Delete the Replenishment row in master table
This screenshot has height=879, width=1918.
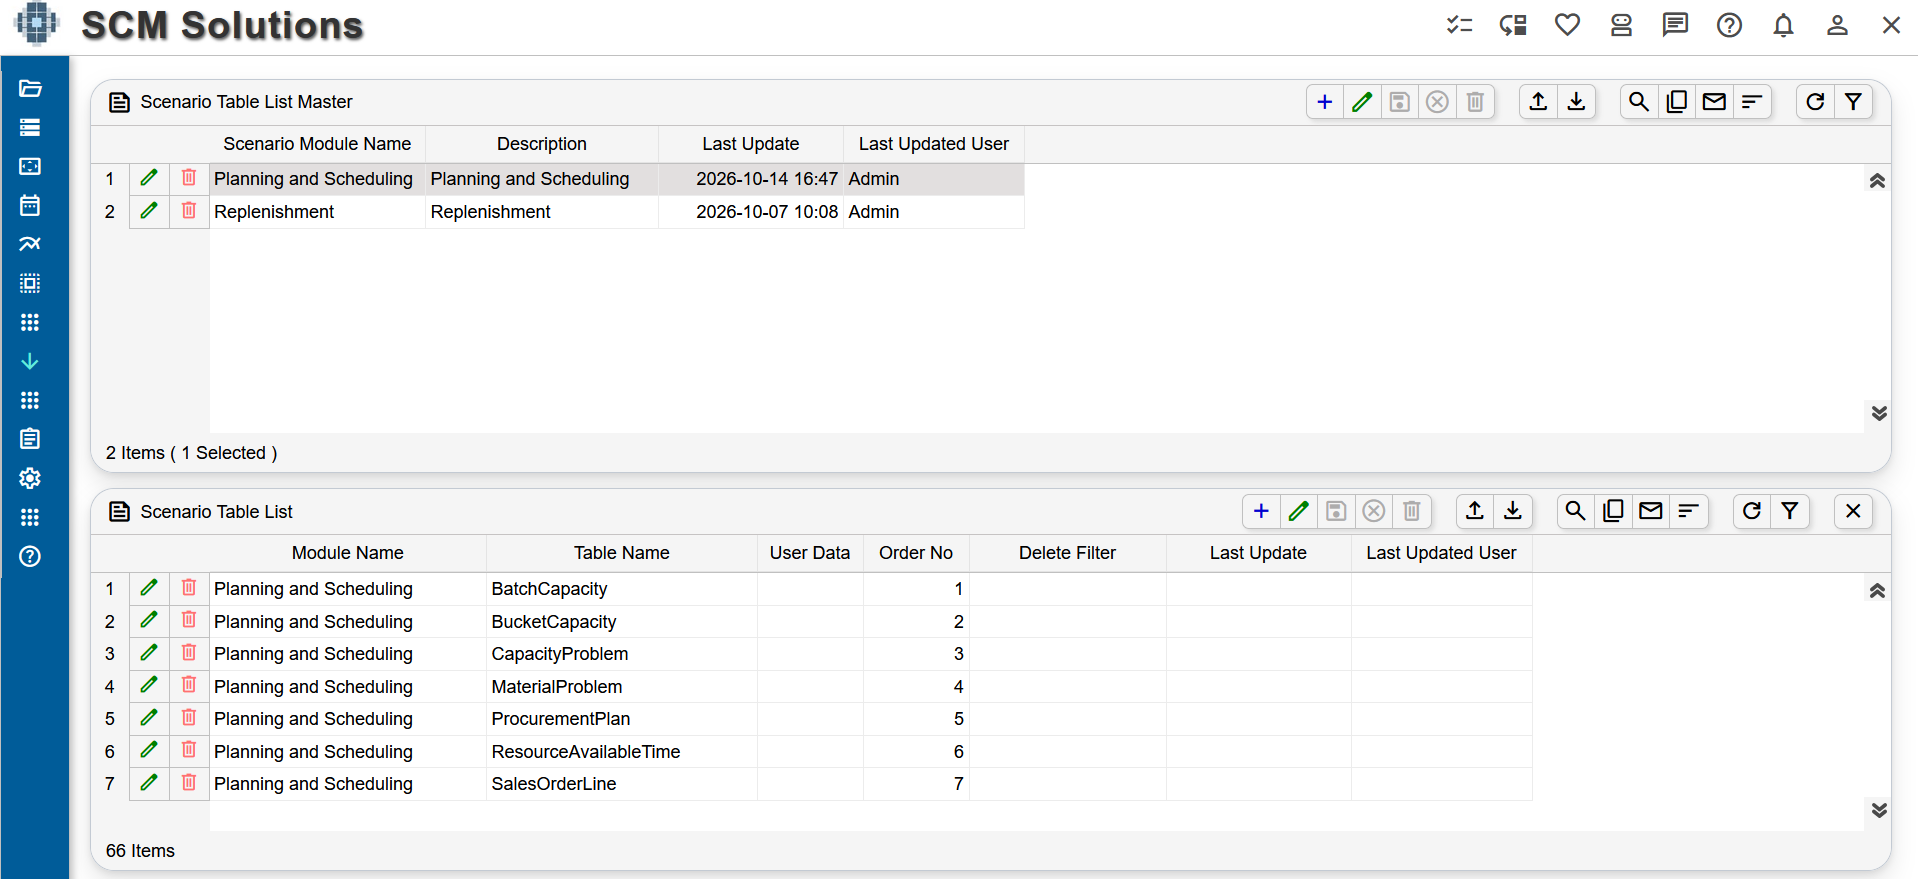(x=189, y=211)
